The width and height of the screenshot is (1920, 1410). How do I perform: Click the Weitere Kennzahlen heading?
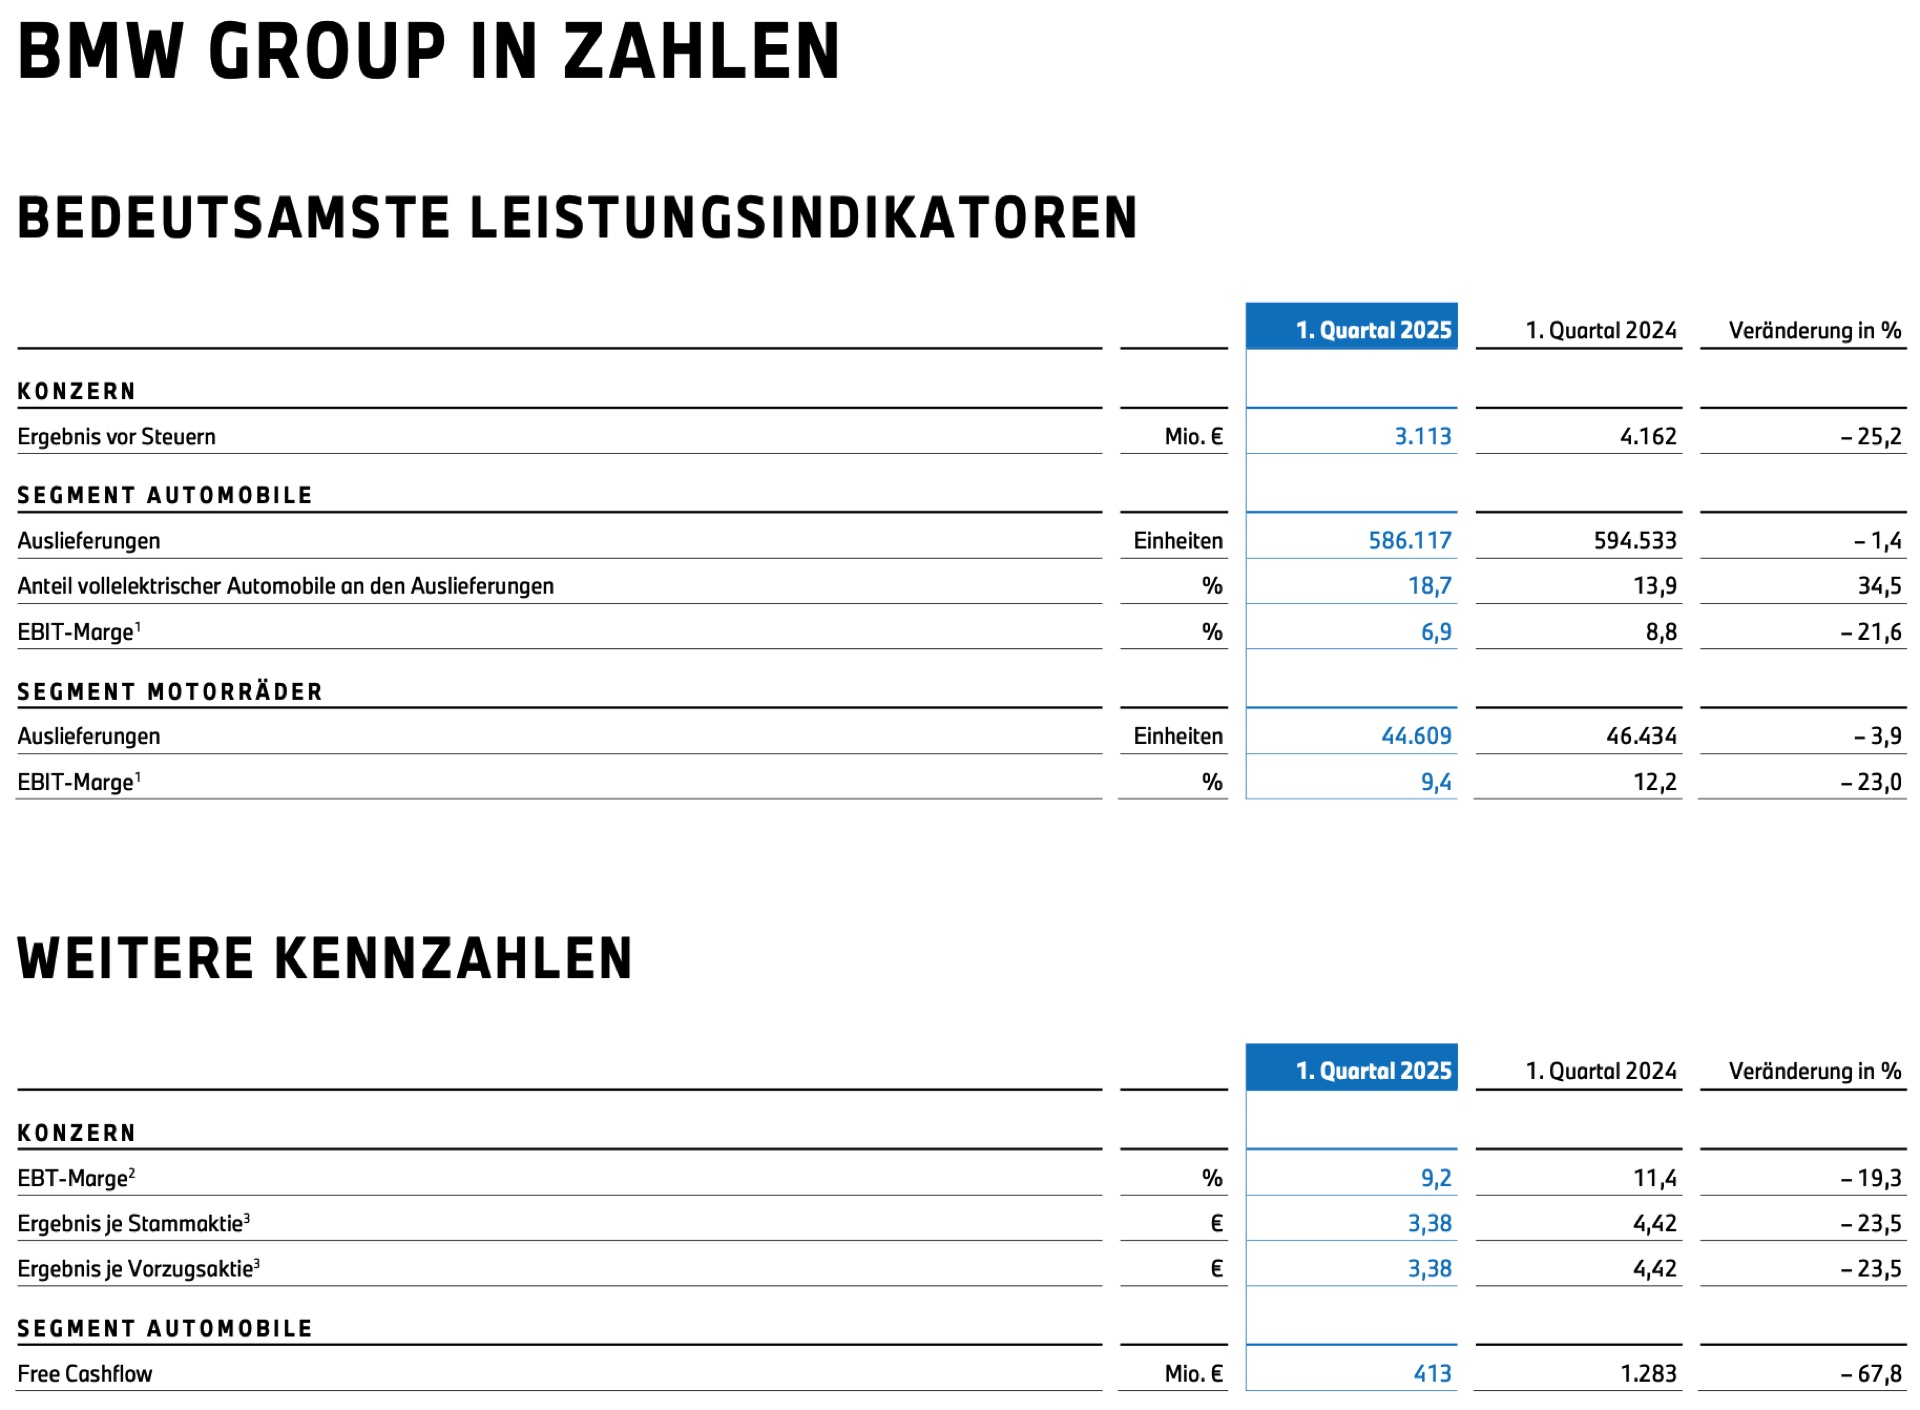325,958
